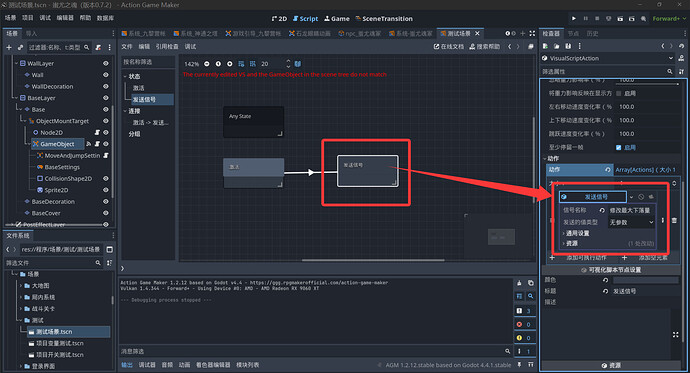Open the object history in Inspector

coord(681,46)
